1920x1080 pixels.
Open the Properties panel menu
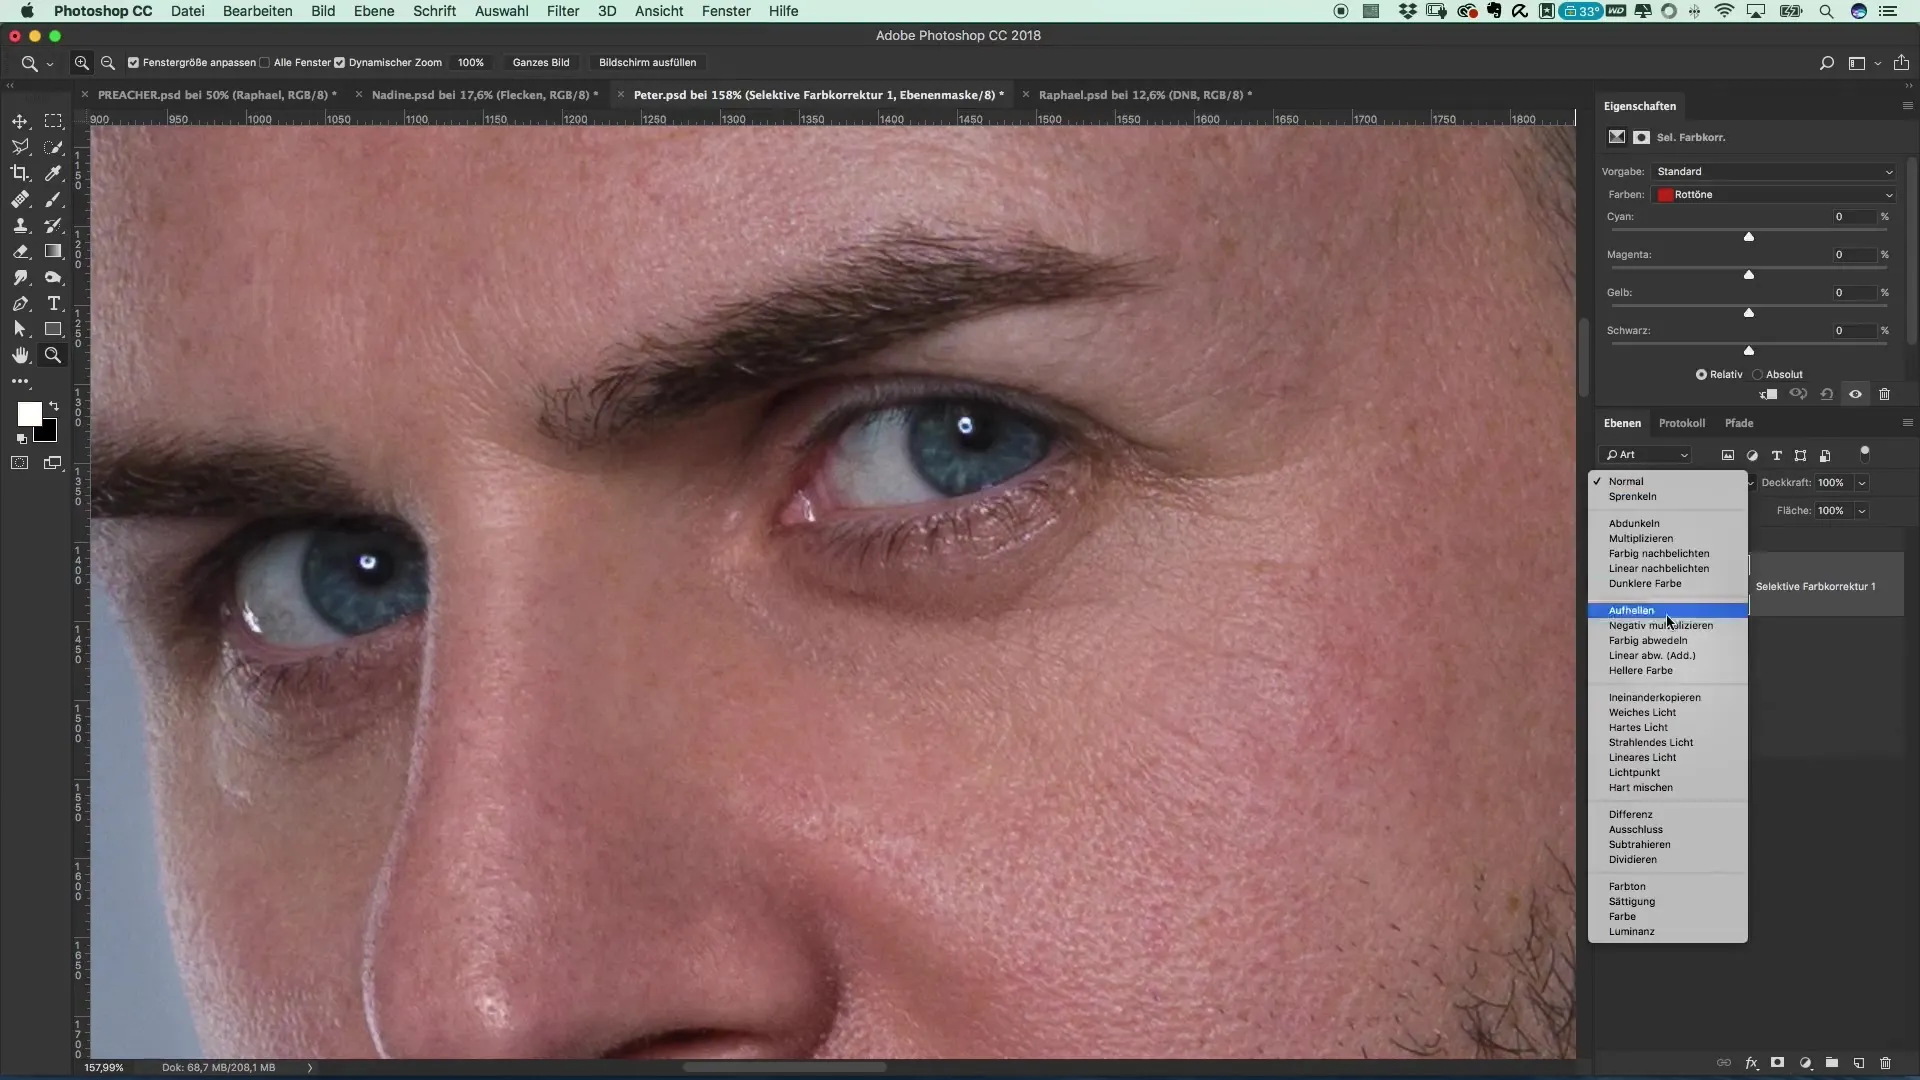tap(1907, 105)
